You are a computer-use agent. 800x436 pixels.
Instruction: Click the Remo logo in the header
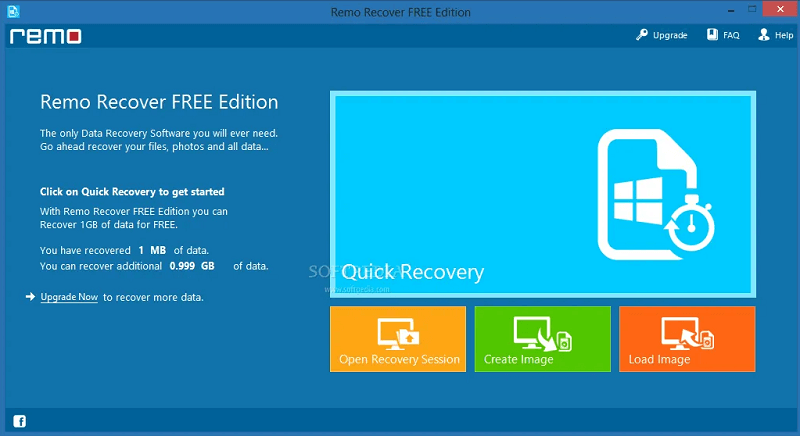45,36
